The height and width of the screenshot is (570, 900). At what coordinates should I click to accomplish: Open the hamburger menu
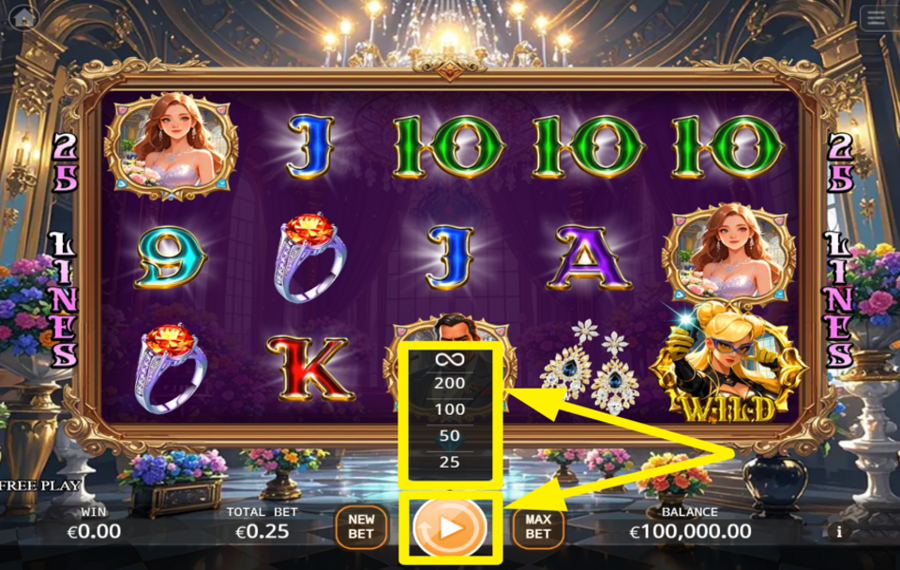coord(876,18)
